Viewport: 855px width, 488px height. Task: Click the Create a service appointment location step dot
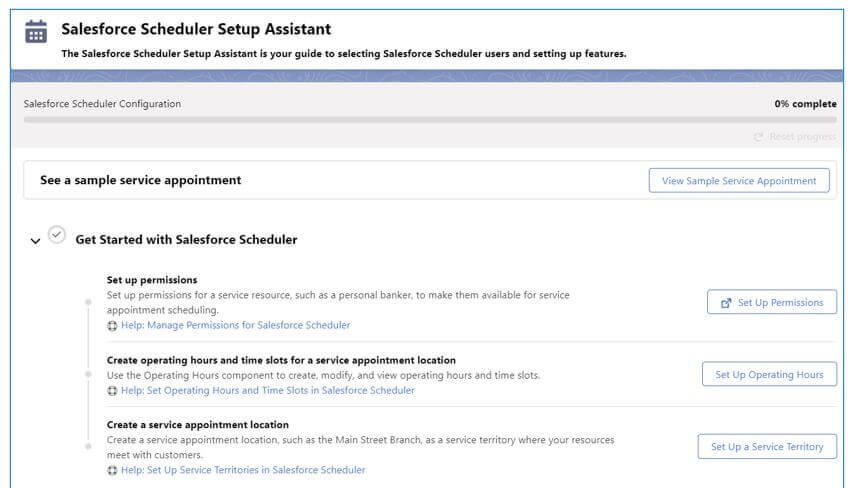click(88, 447)
